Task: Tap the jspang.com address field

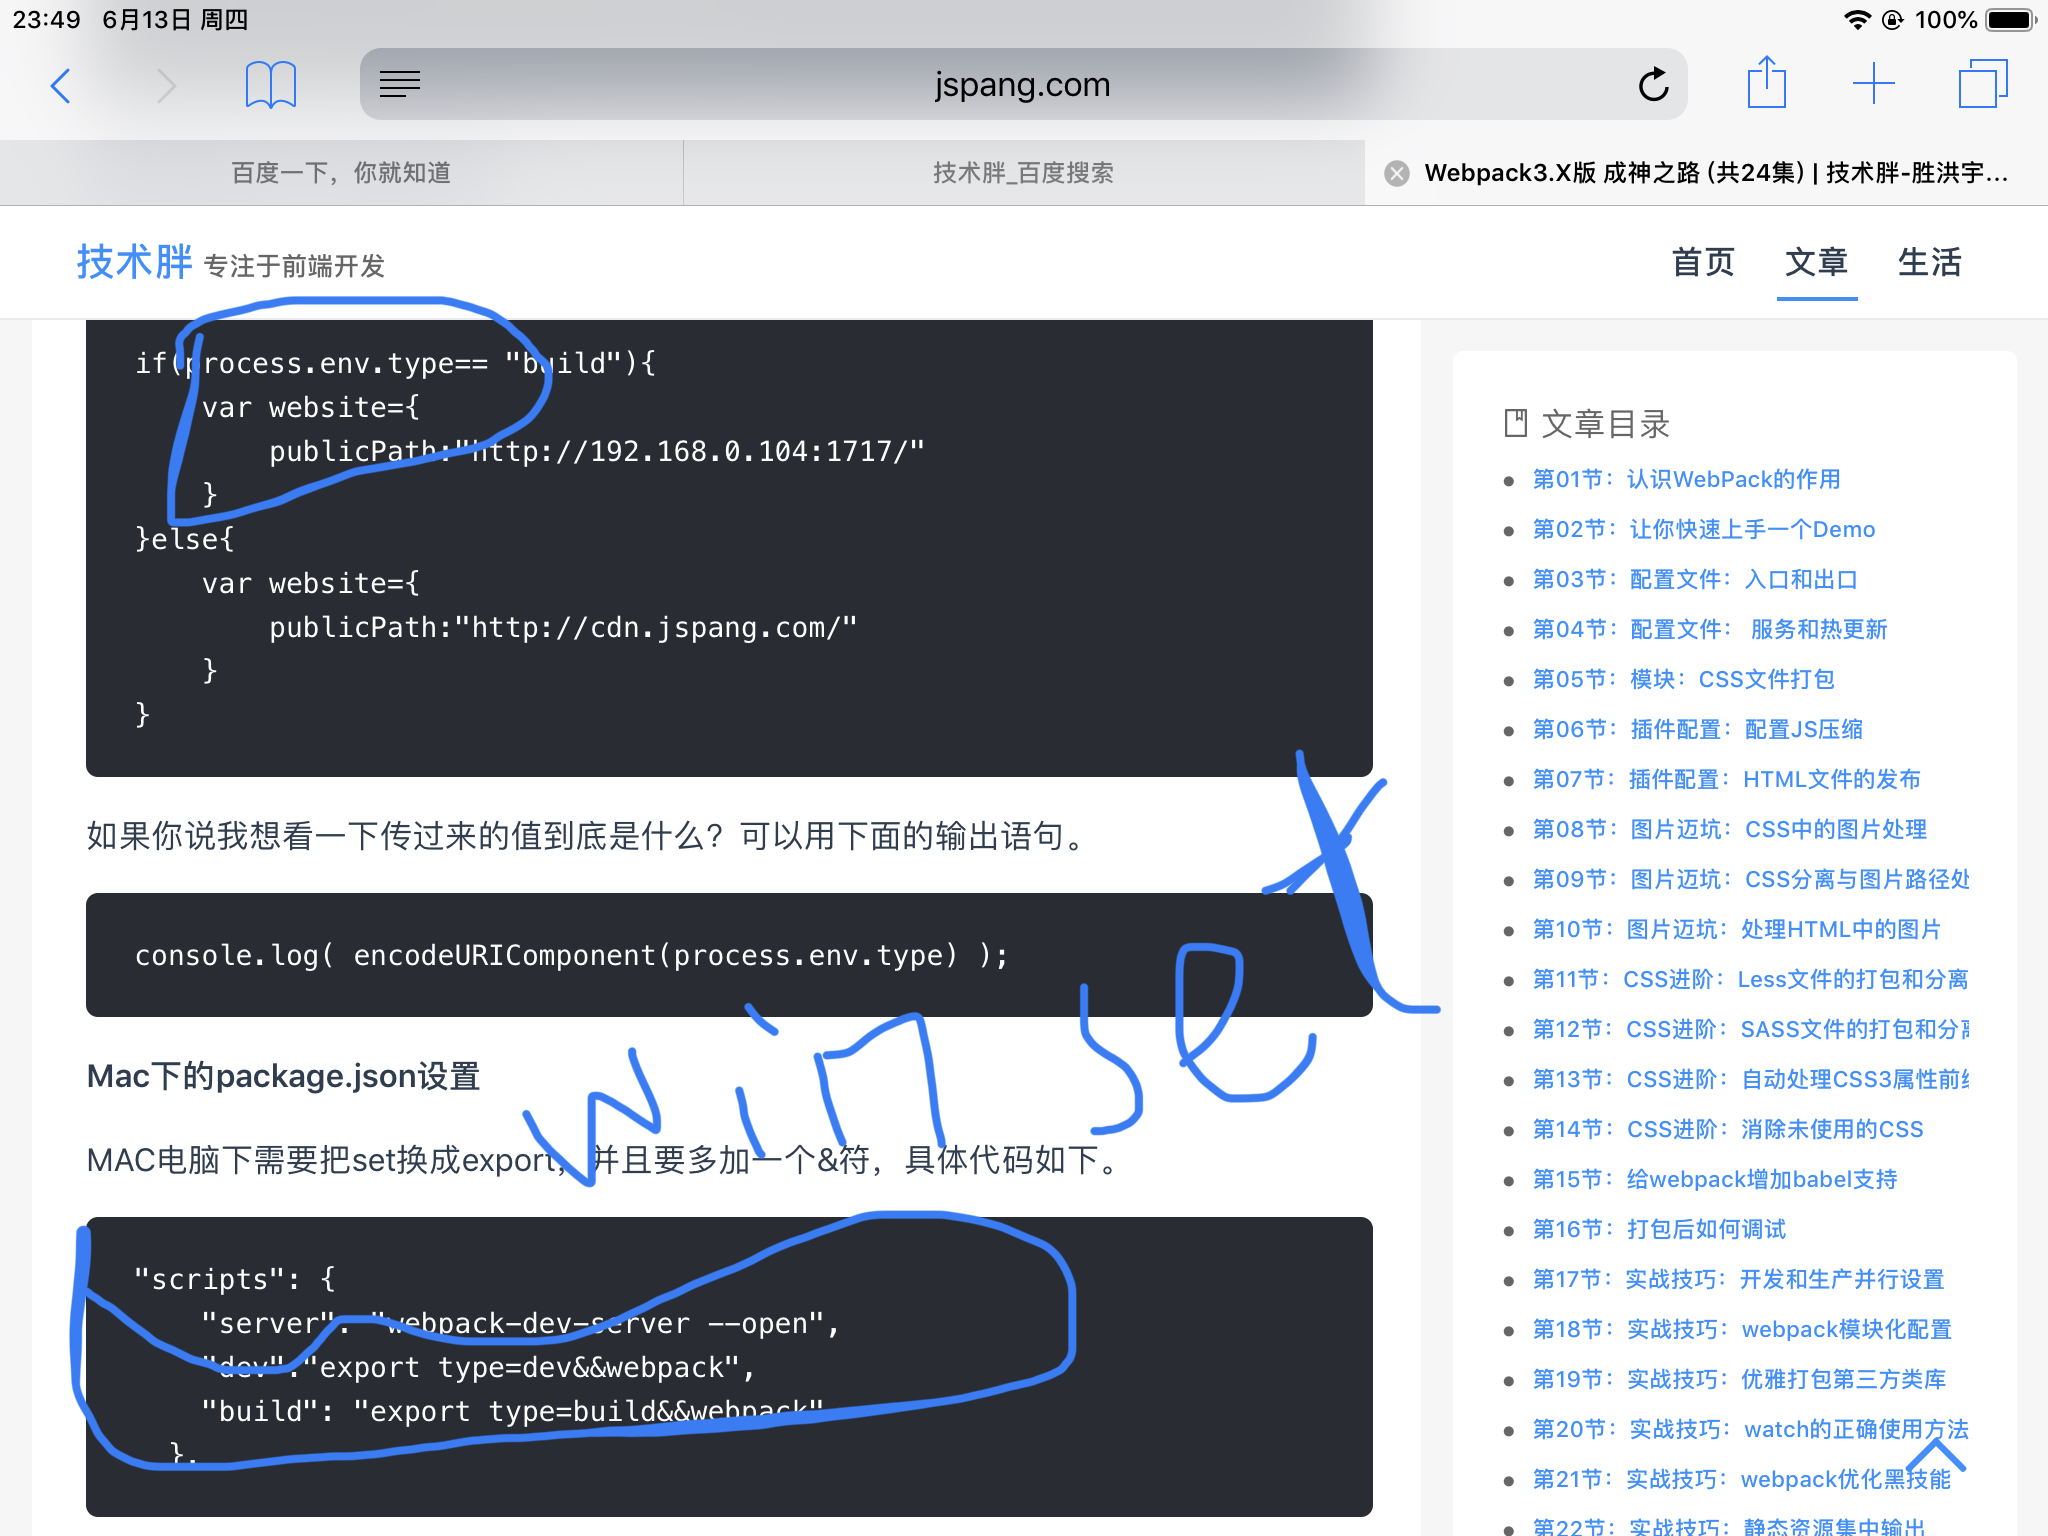Action: pyautogui.click(x=1022, y=85)
